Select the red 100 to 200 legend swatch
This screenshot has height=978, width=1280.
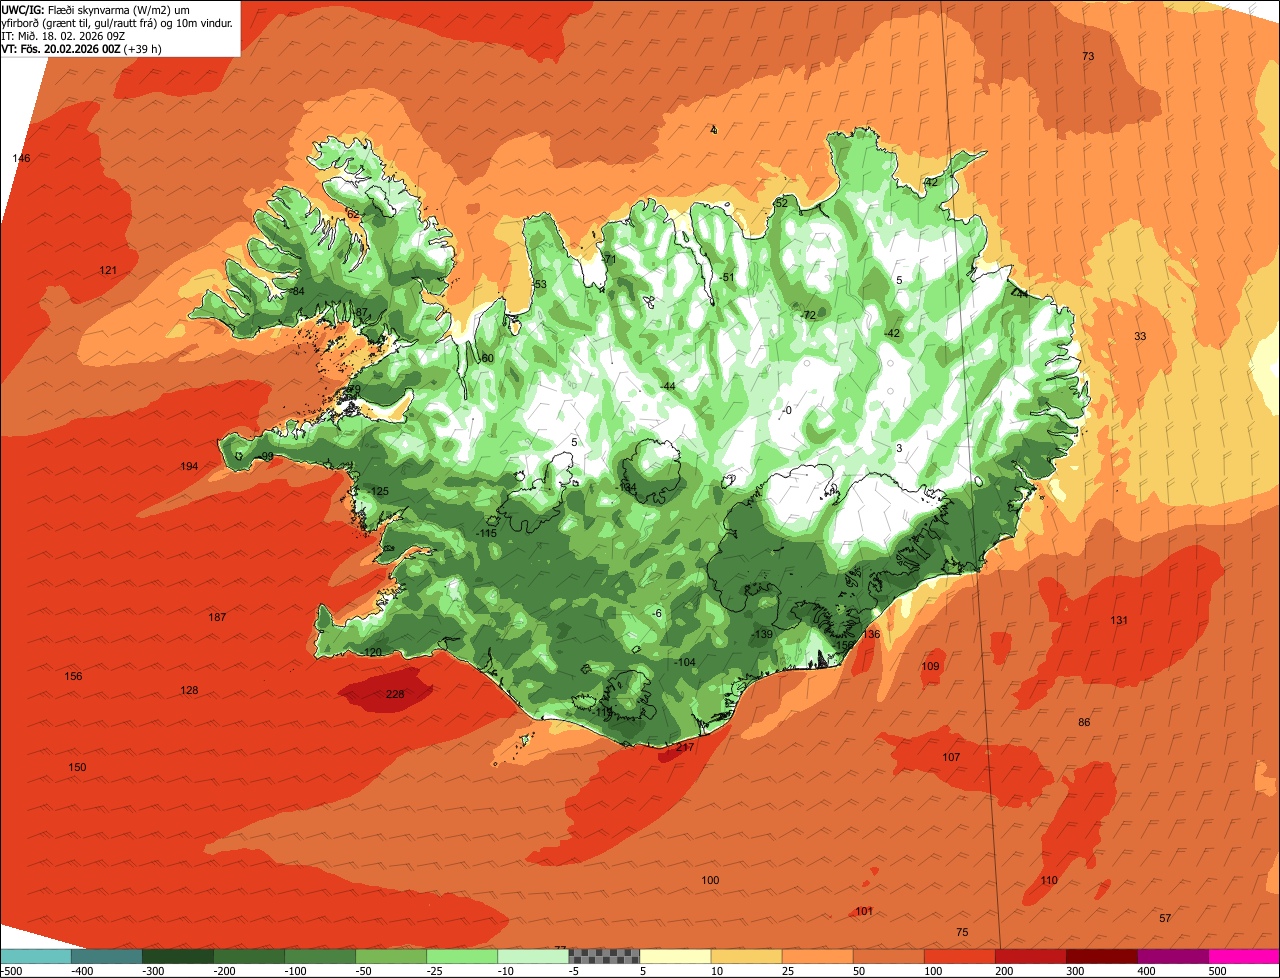point(960,956)
